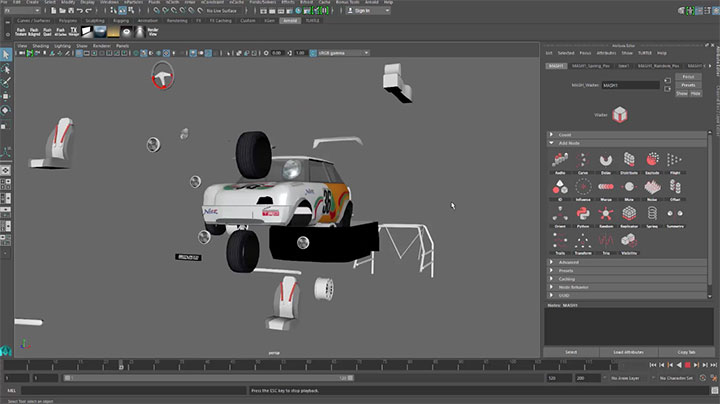Click the playback range slider bar
Viewport: 720px width, 404px height.
209,378
